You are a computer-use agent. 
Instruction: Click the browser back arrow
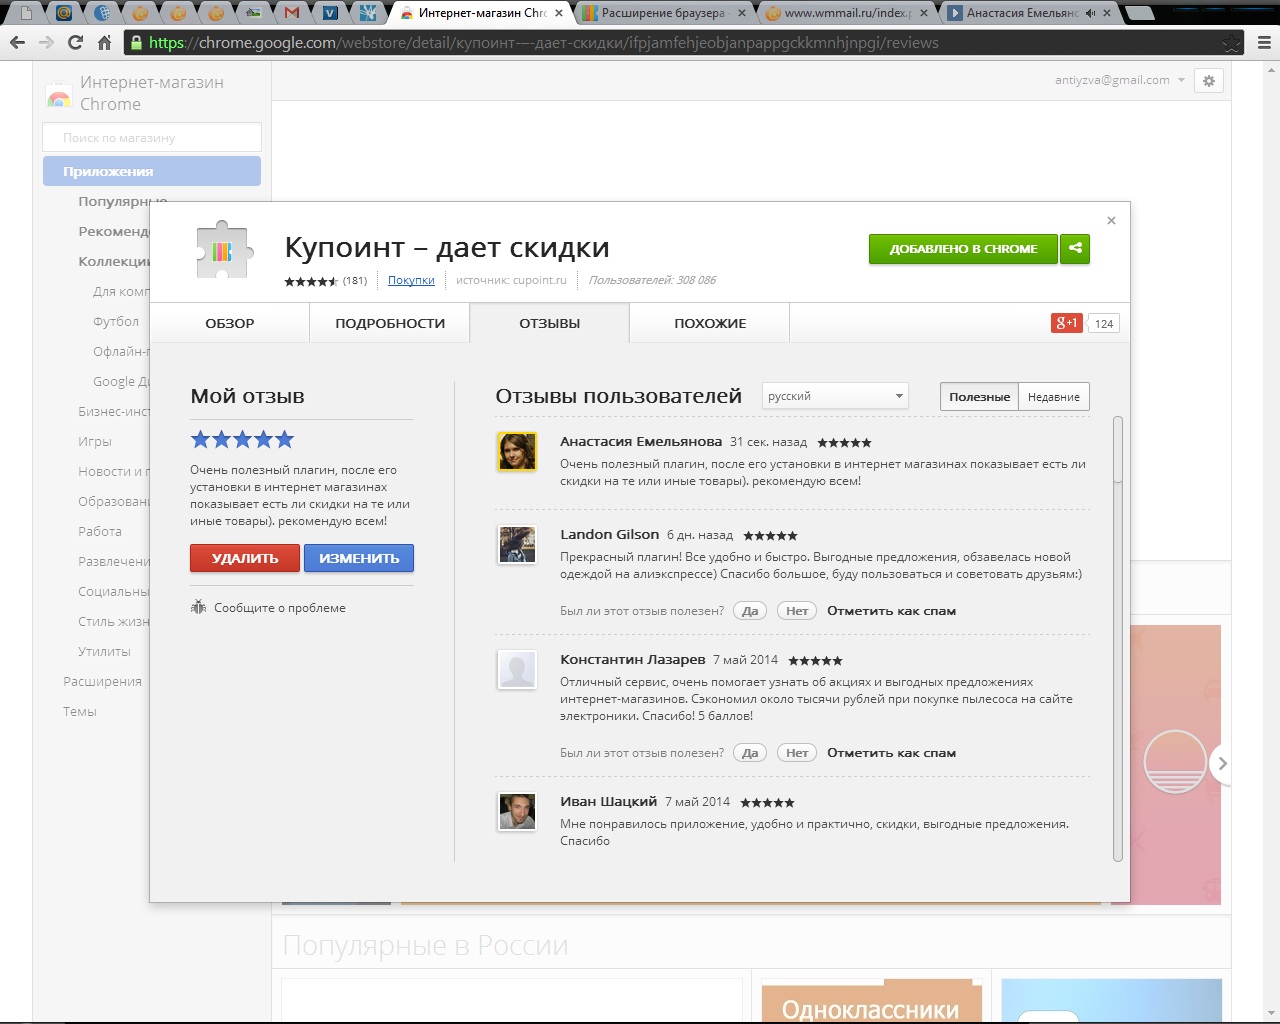[x=17, y=43]
